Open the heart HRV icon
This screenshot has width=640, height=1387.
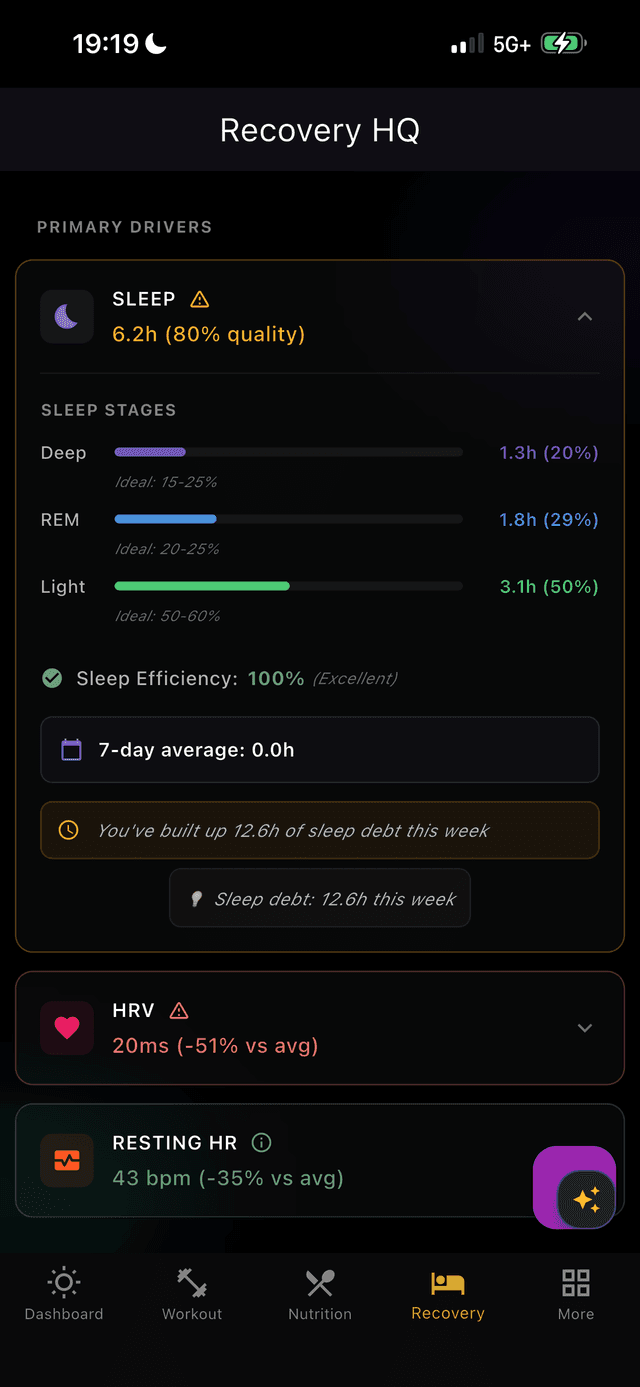pos(66,1027)
